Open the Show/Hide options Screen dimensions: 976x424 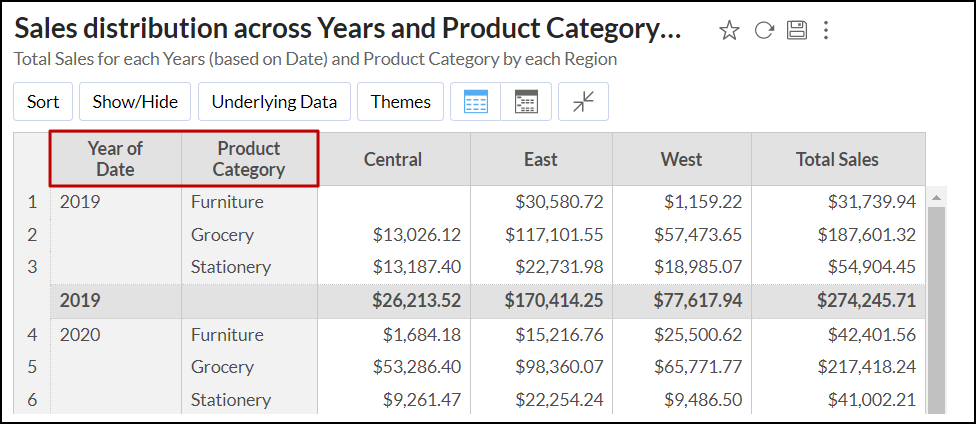point(135,102)
